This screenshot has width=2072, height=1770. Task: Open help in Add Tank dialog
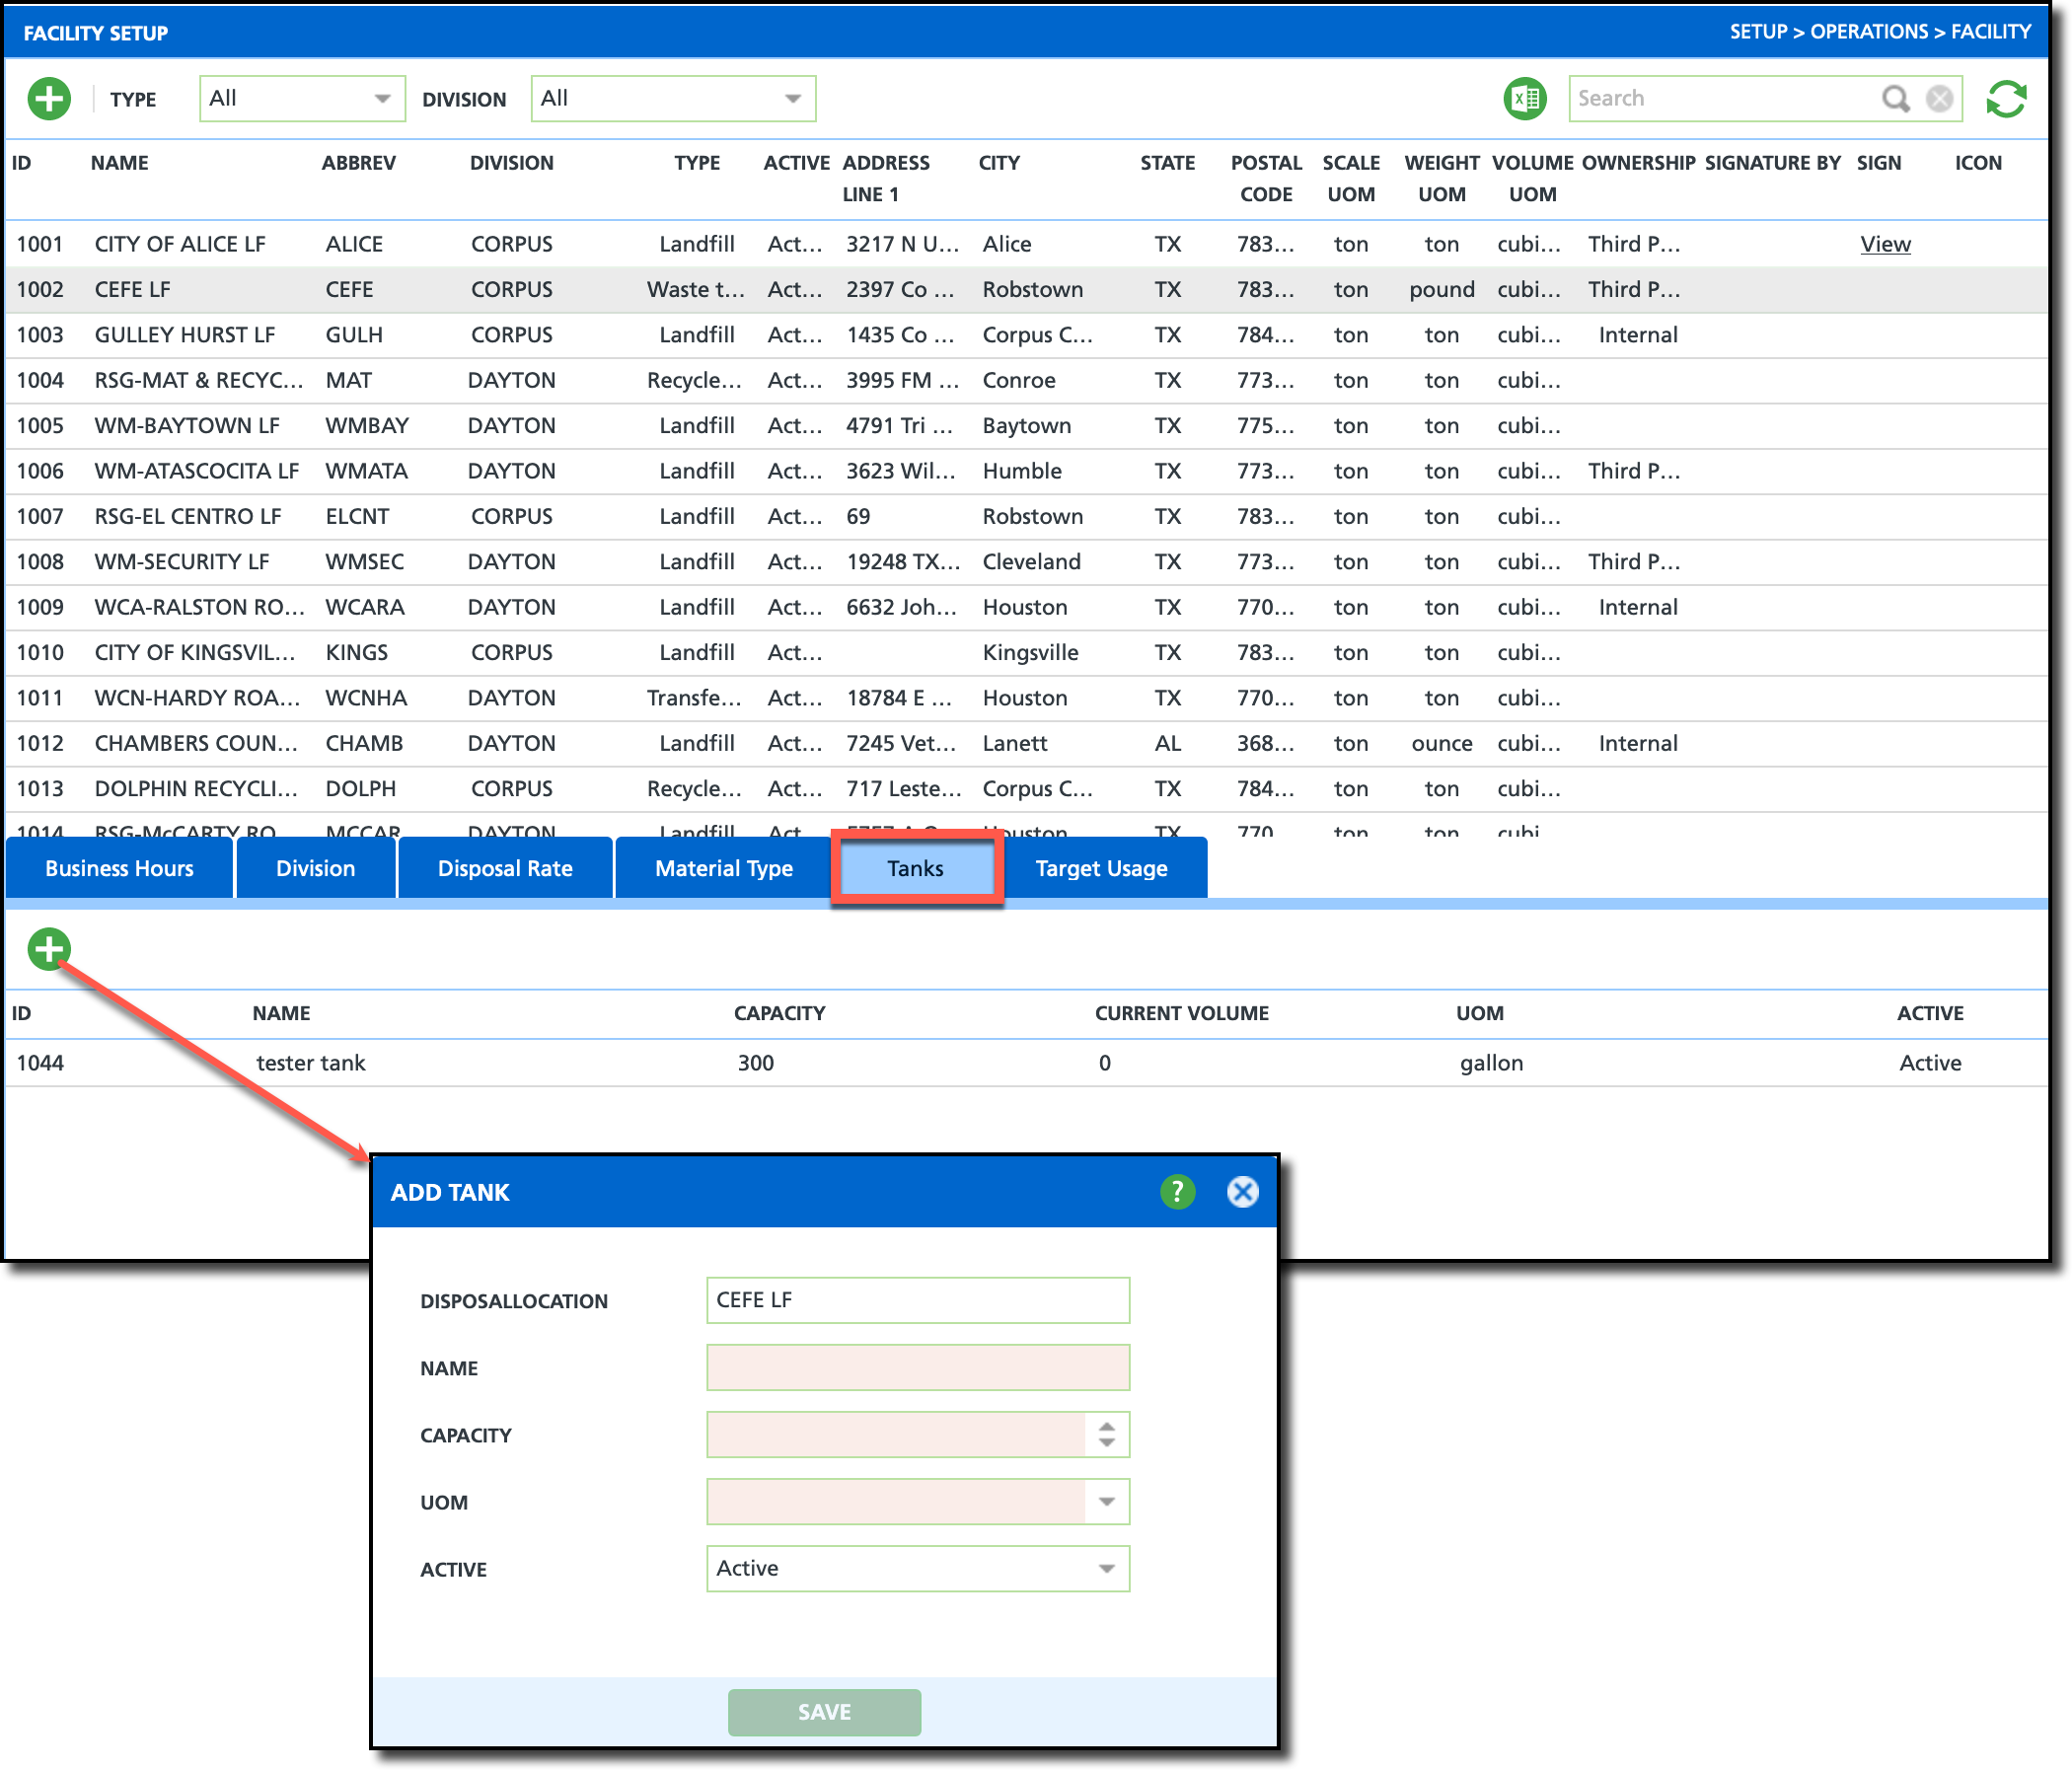(x=1177, y=1191)
